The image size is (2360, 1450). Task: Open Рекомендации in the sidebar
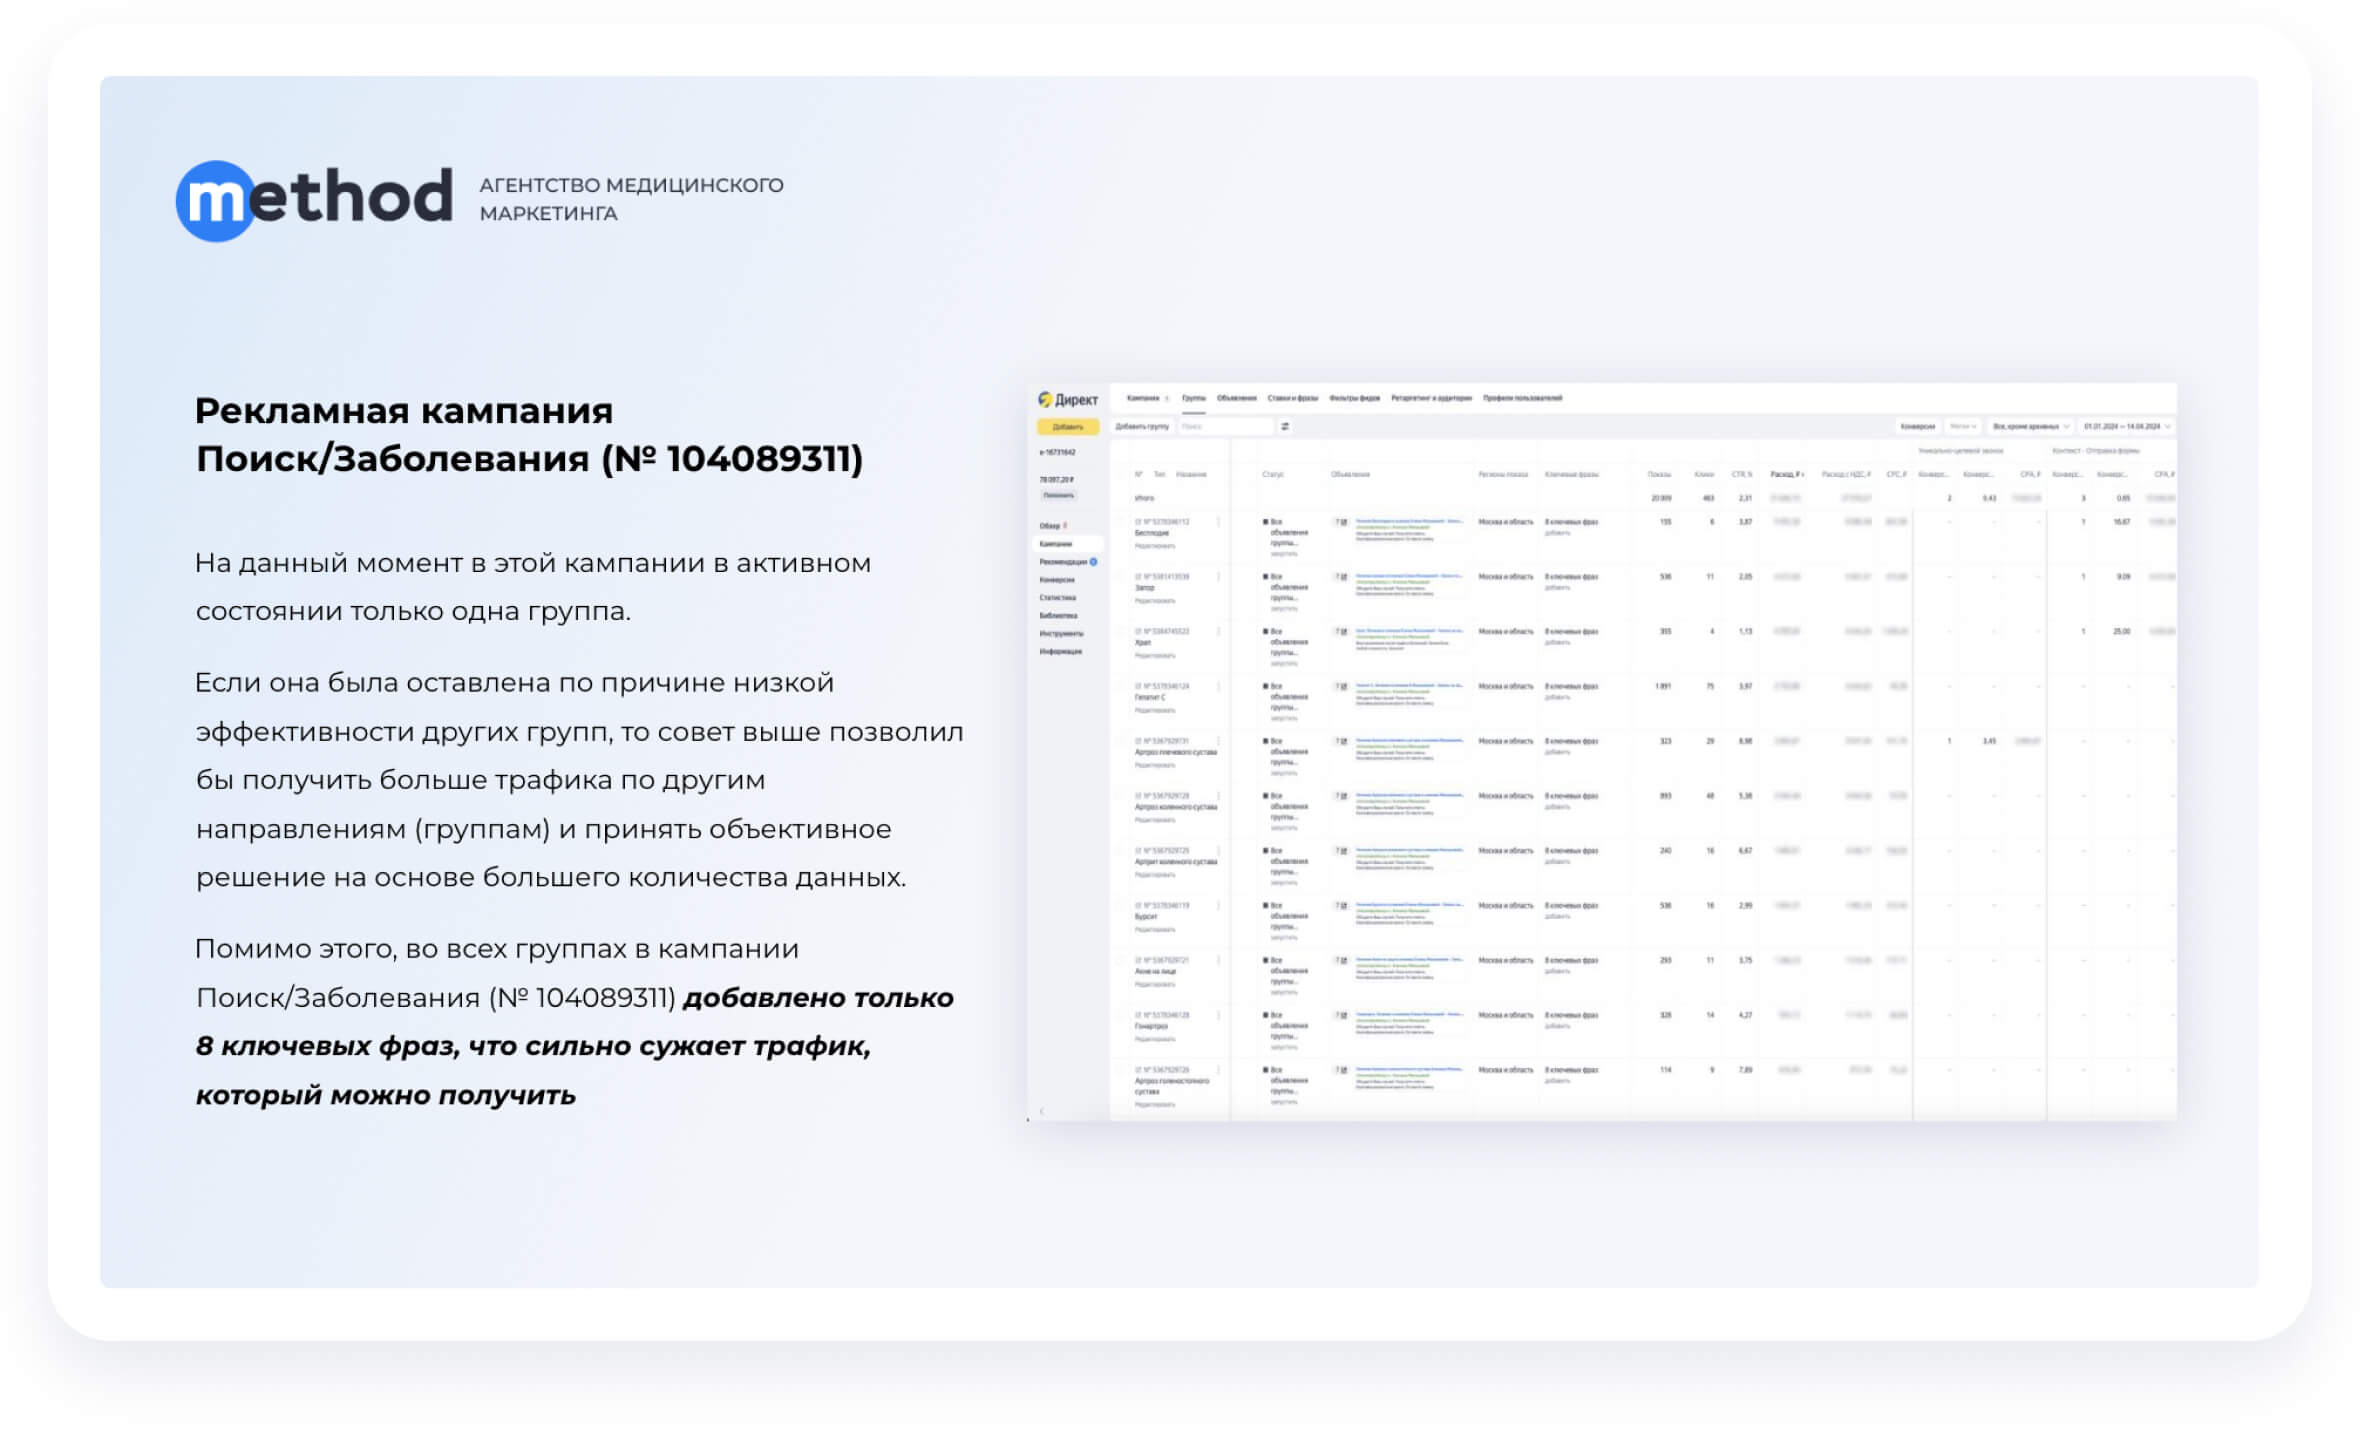coord(1062,562)
